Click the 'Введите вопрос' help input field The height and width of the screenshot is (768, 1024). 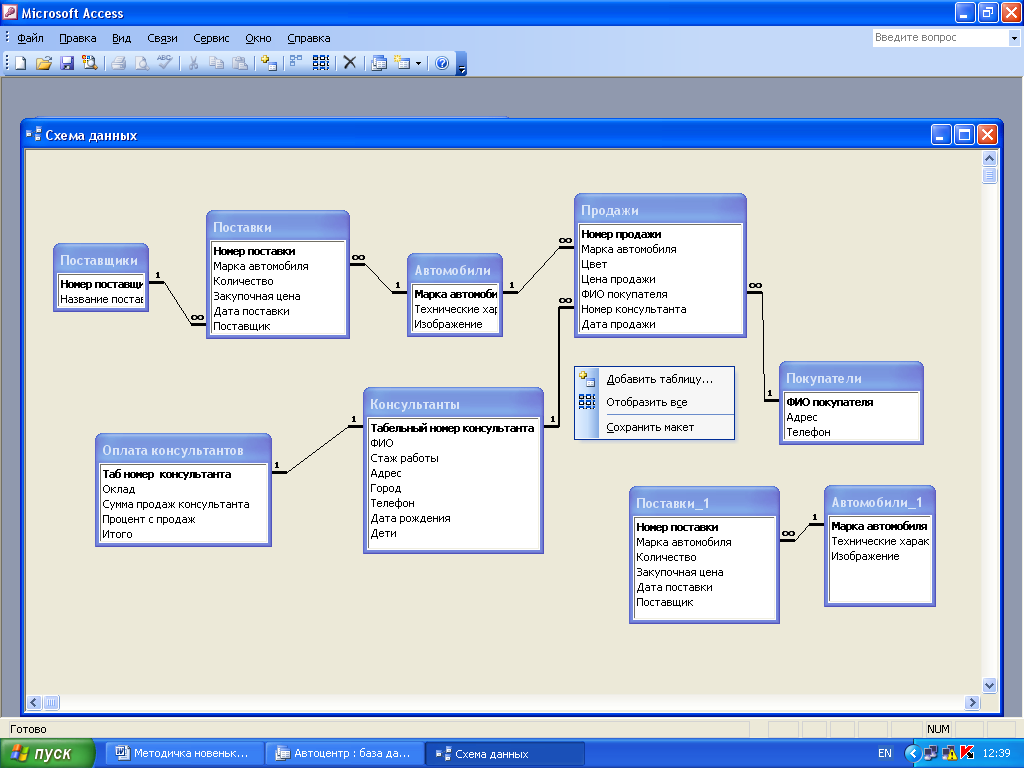tap(940, 38)
